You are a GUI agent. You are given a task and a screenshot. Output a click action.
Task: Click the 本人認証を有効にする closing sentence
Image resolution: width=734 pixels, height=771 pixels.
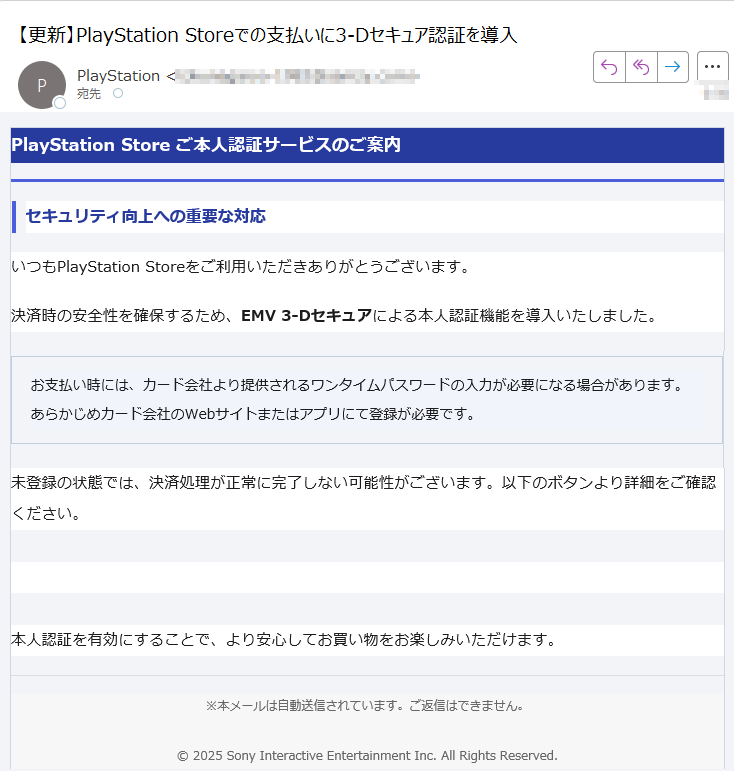tap(282, 639)
